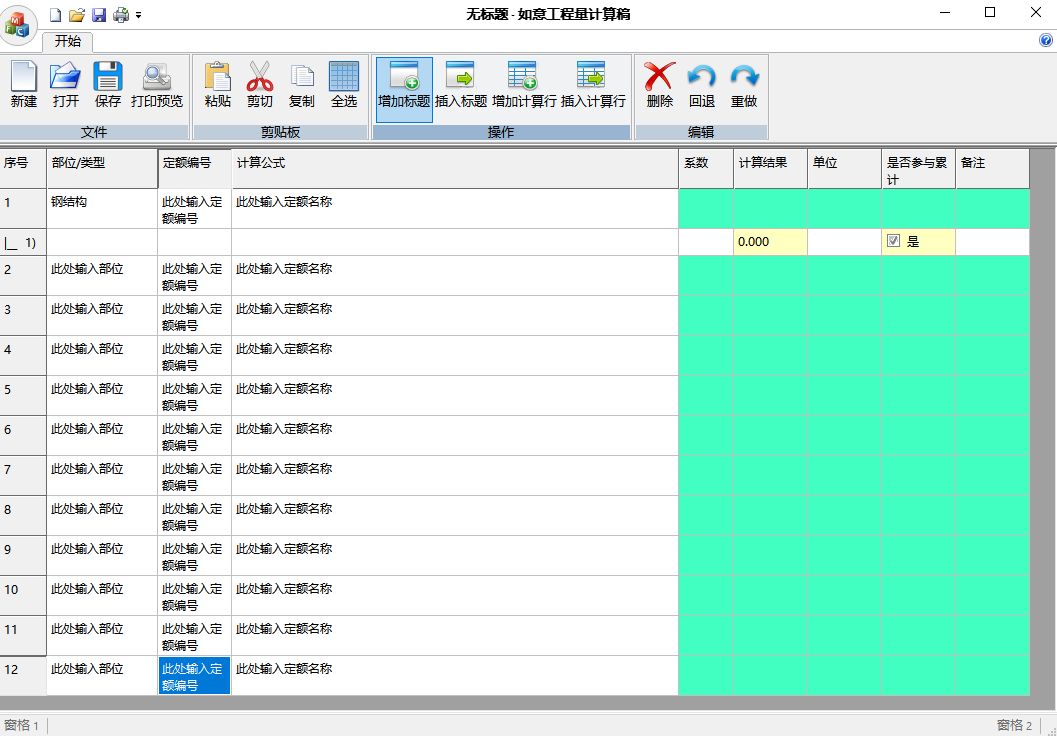This screenshot has height=736, width=1057.
Task: Click 此处输入定额名称 cell in row 10
Action: click(455, 596)
